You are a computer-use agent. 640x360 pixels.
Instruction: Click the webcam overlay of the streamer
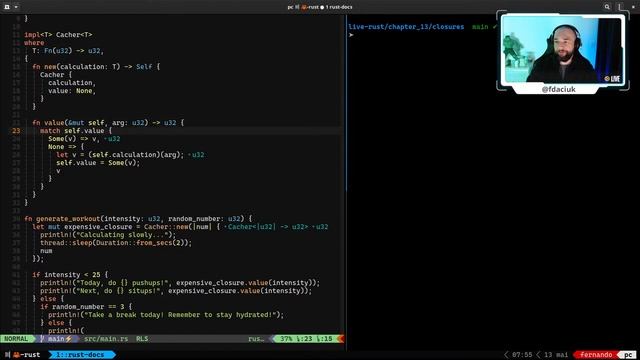(x=562, y=50)
